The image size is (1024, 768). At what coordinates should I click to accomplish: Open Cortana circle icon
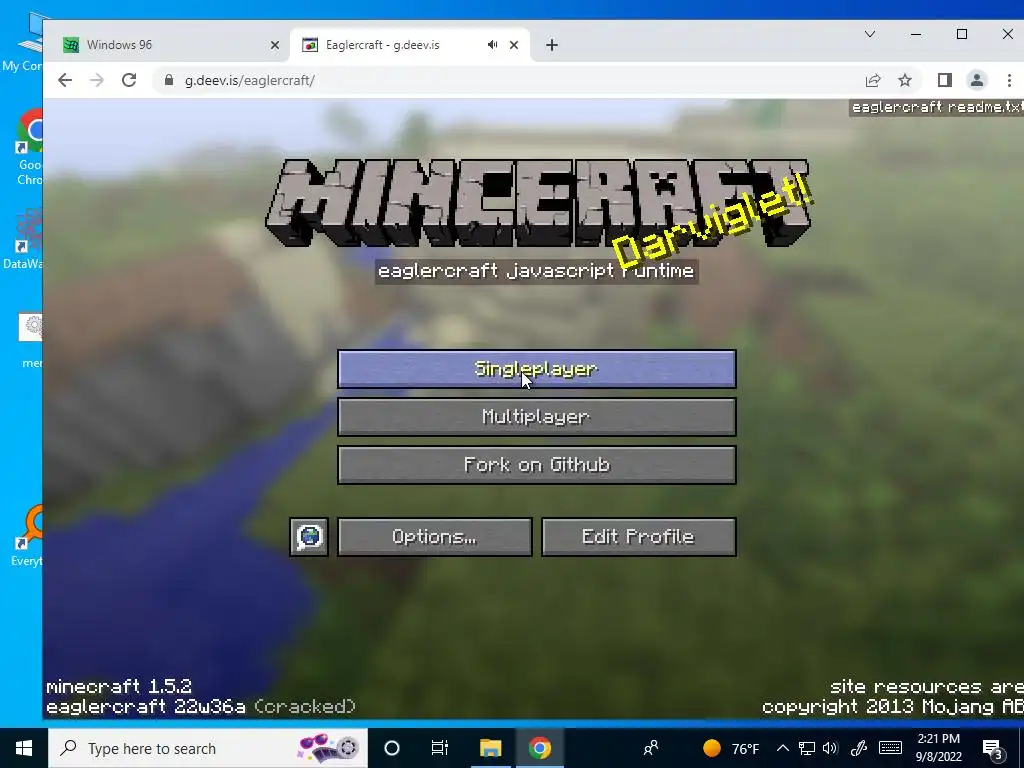pyautogui.click(x=392, y=748)
